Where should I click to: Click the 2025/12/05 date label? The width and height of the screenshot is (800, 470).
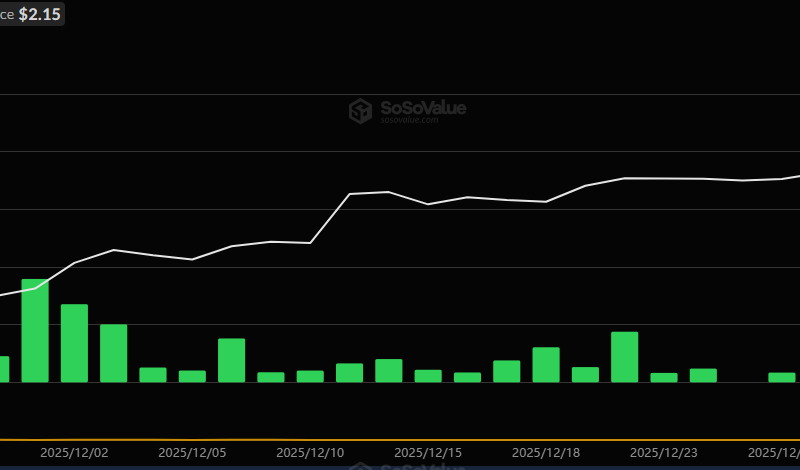(192, 453)
